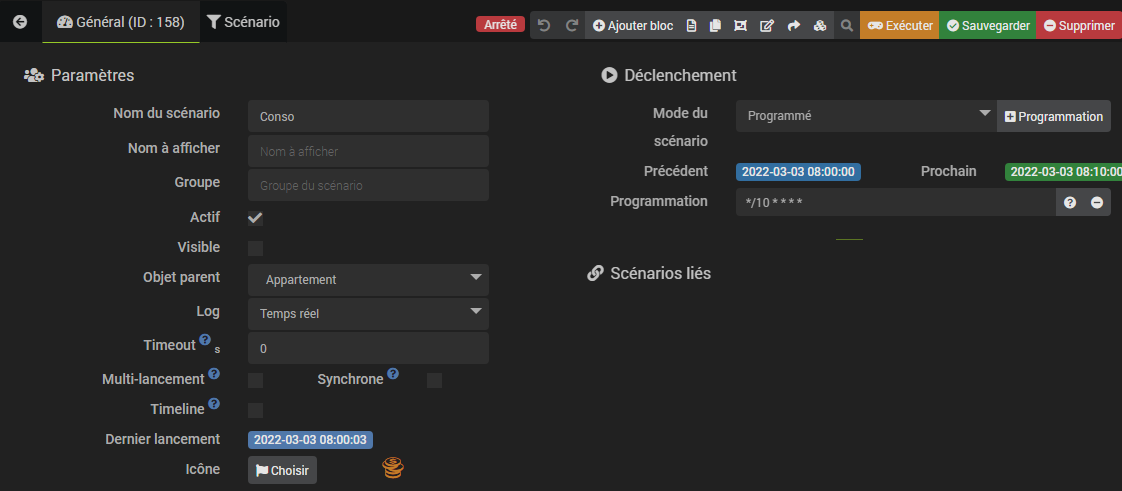Image resolution: width=1122 pixels, height=491 pixels.
Task: Open the log file icon
Action: pyautogui.click(x=691, y=25)
